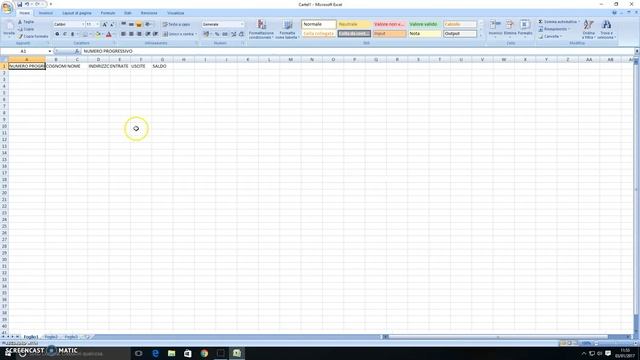The image size is (640, 360).
Task: Apply the Neutrale cell style
Action: tap(354, 24)
